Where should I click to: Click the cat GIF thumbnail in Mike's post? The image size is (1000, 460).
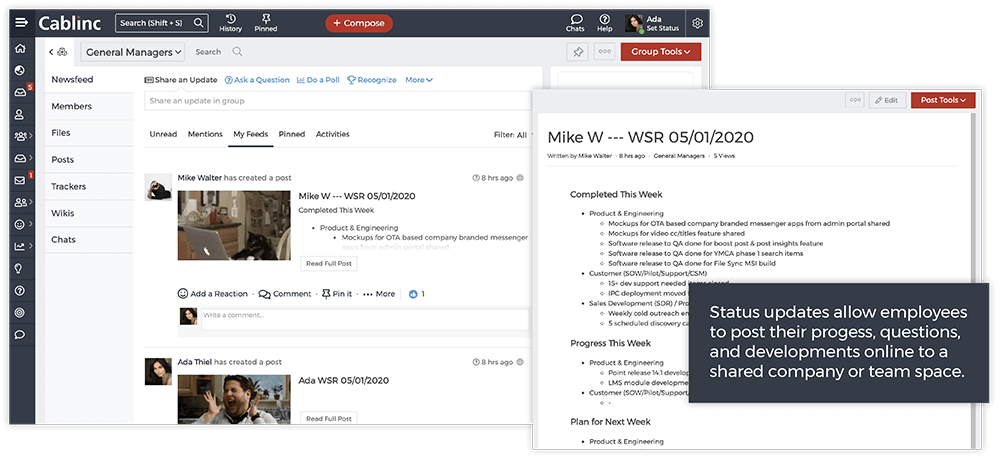235,225
